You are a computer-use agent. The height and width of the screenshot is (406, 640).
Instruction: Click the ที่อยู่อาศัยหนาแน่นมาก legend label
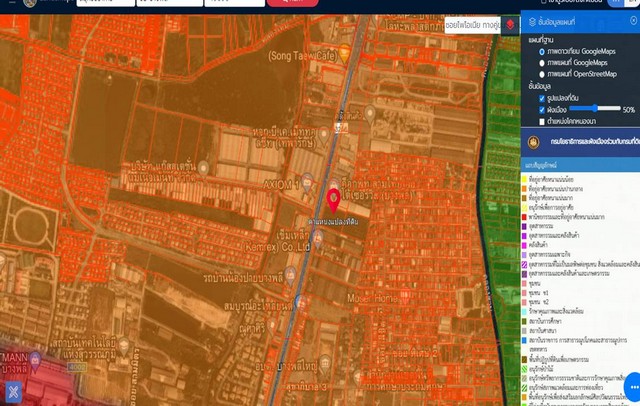[x=551, y=198]
